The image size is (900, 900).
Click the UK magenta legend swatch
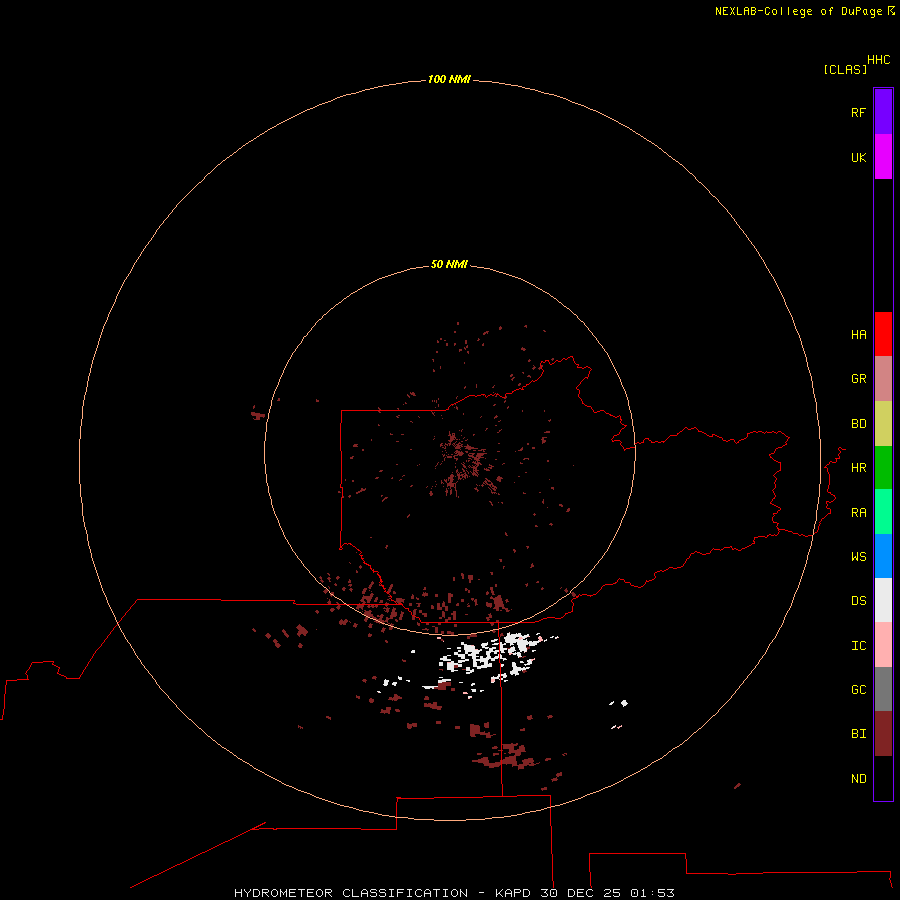point(883,157)
